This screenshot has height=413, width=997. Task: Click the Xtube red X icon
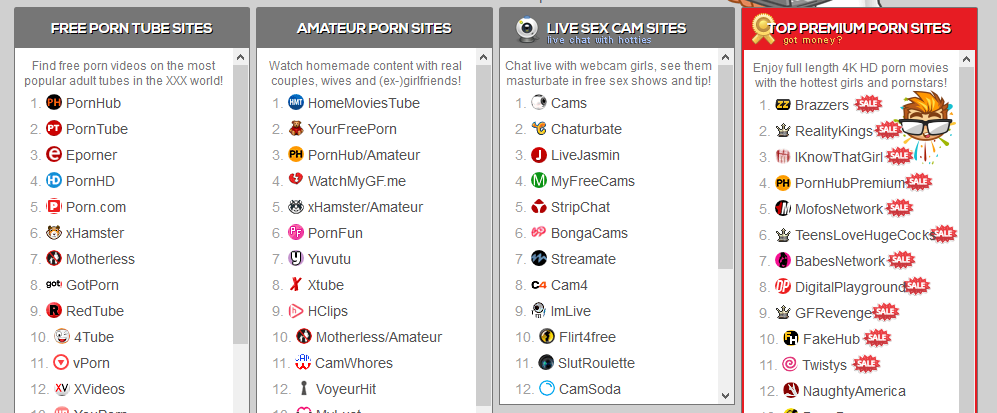[x=296, y=284]
